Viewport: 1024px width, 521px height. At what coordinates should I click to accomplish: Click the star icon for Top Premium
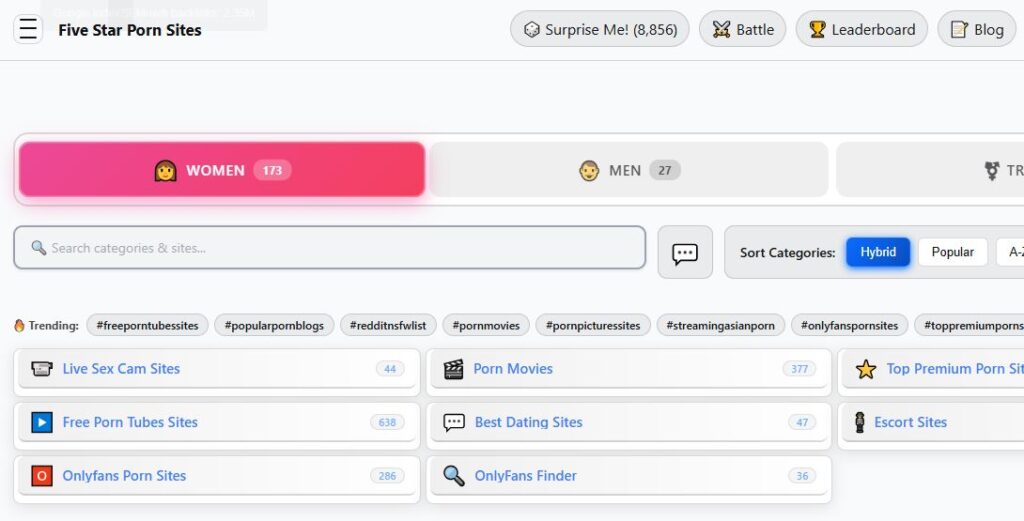tap(866, 369)
